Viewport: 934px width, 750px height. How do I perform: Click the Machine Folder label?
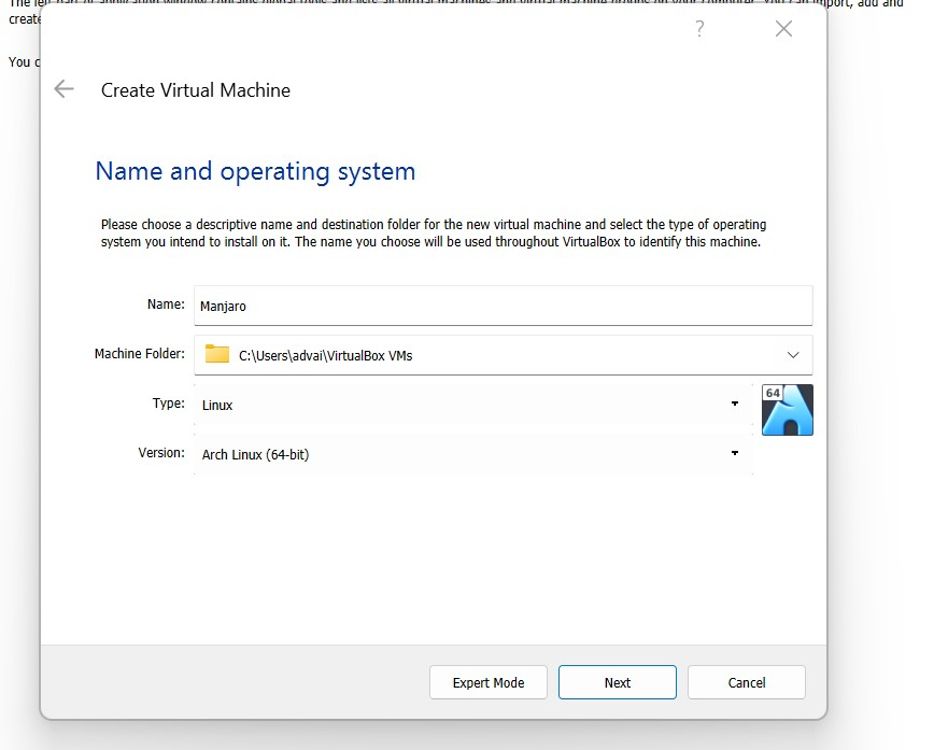tap(139, 353)
